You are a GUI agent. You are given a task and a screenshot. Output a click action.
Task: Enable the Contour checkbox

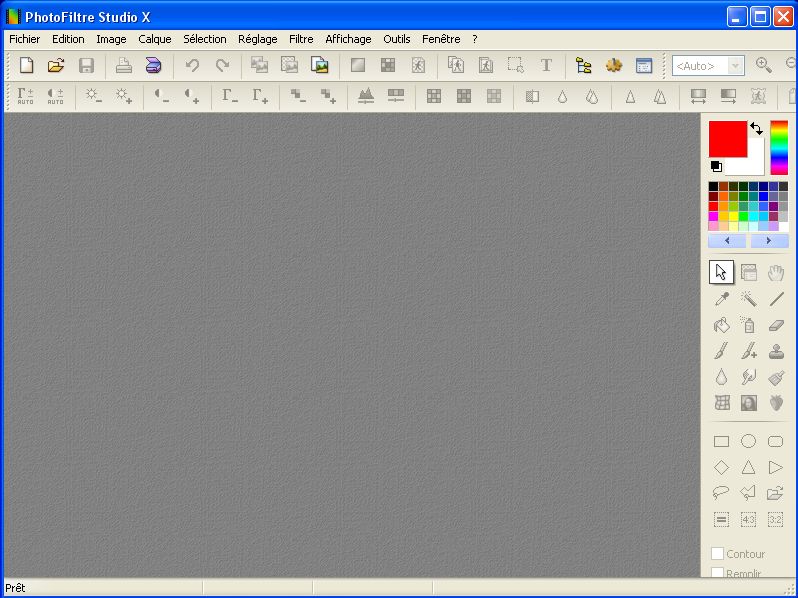click(718, 554)
